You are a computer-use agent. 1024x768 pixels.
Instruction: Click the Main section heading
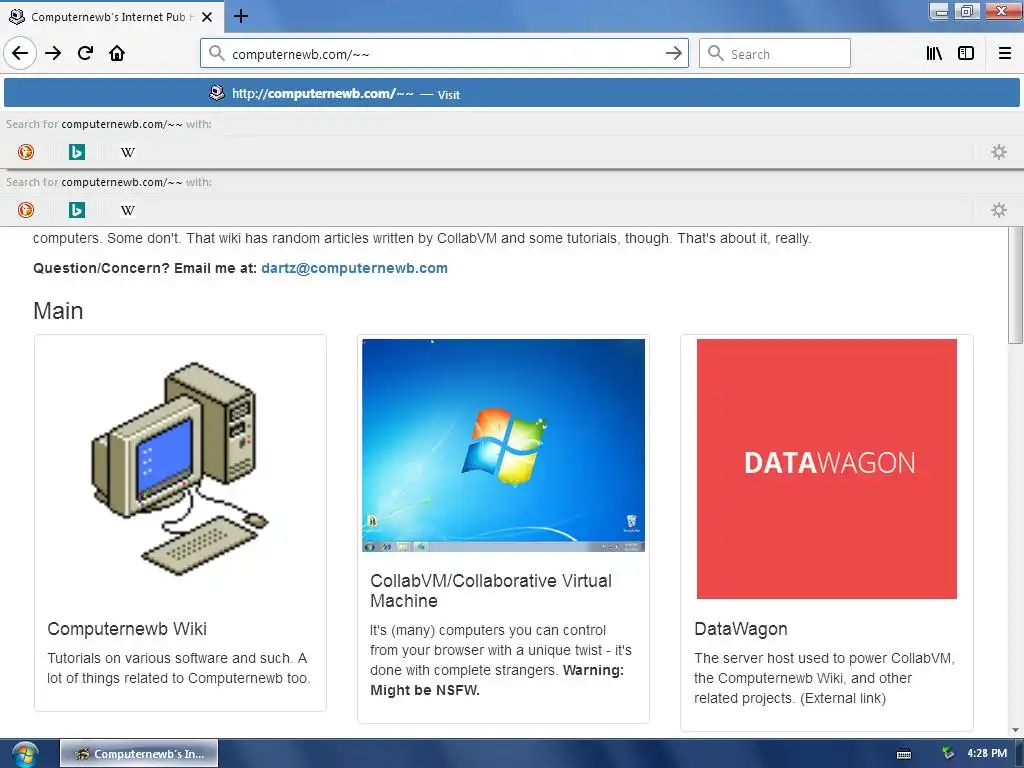[58, 311]
